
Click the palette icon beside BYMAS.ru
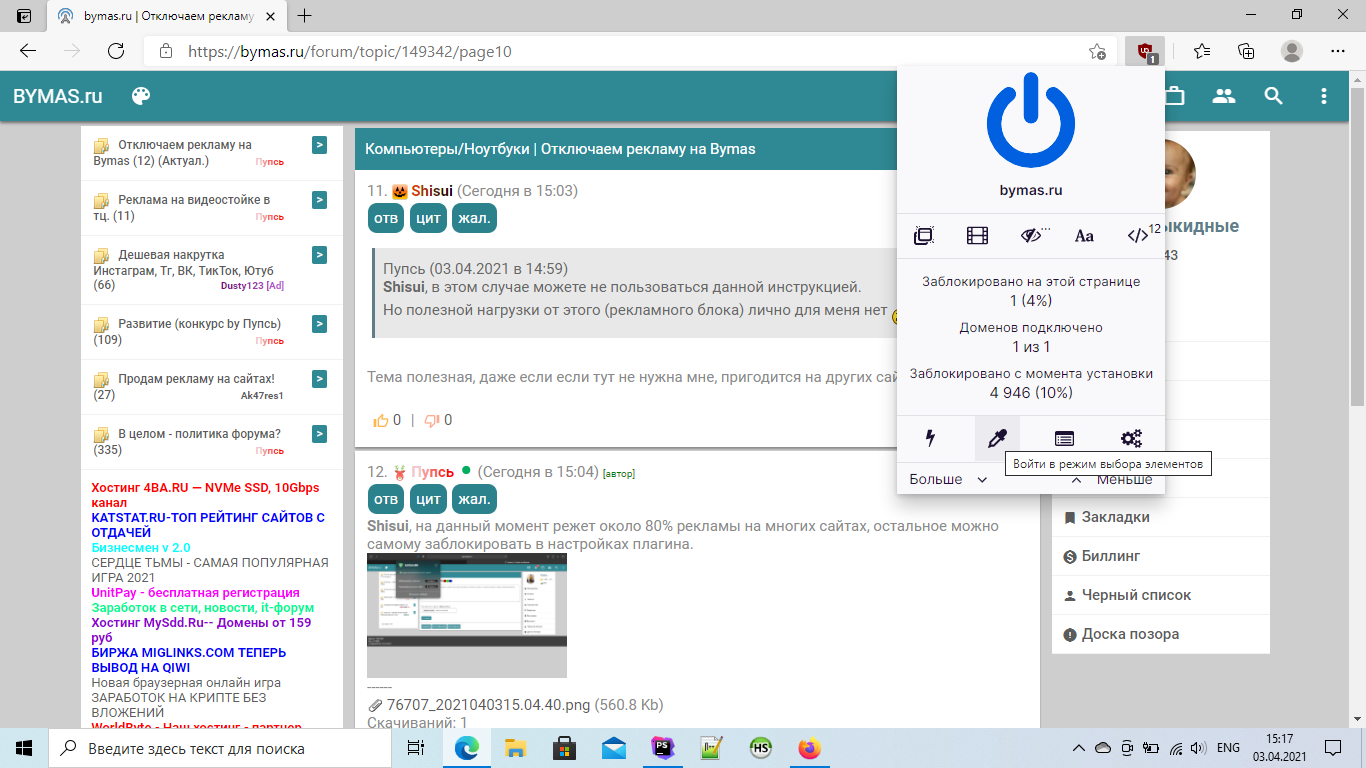(x=141, y=96)
